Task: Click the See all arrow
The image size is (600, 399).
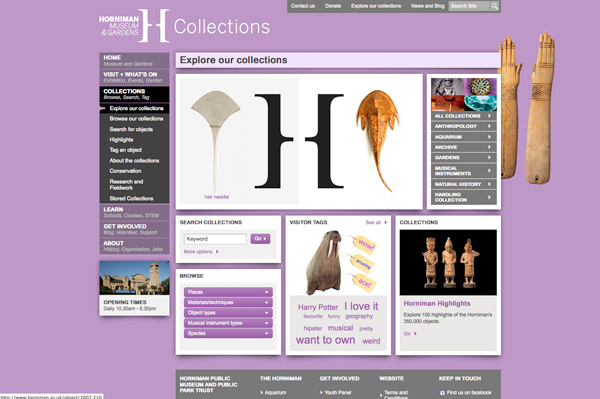Action: [x=386, y=222]
